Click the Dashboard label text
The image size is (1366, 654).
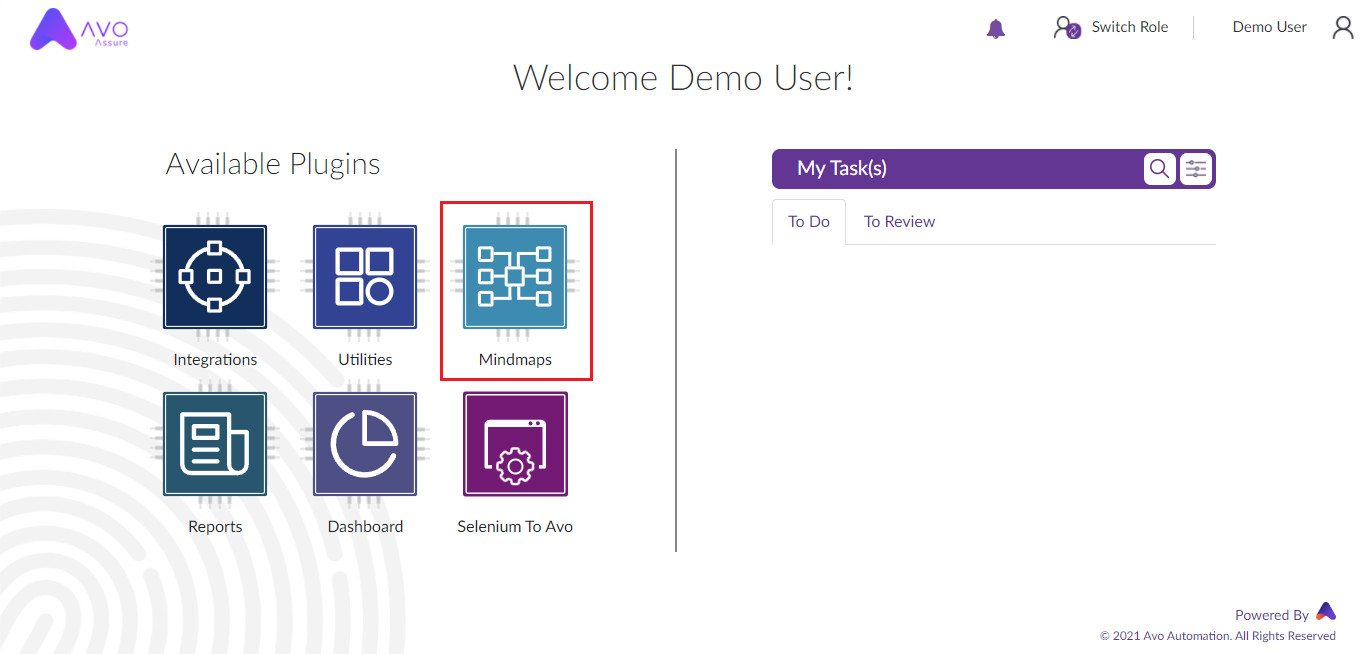[365, 527]
